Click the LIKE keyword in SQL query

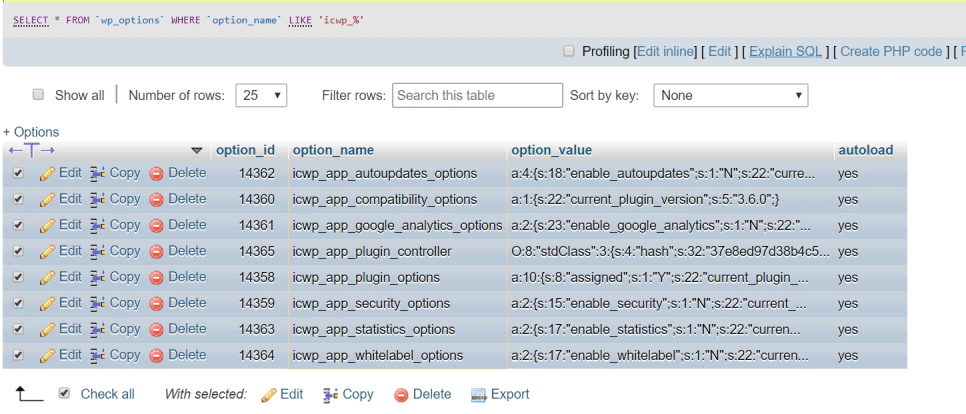301,20
